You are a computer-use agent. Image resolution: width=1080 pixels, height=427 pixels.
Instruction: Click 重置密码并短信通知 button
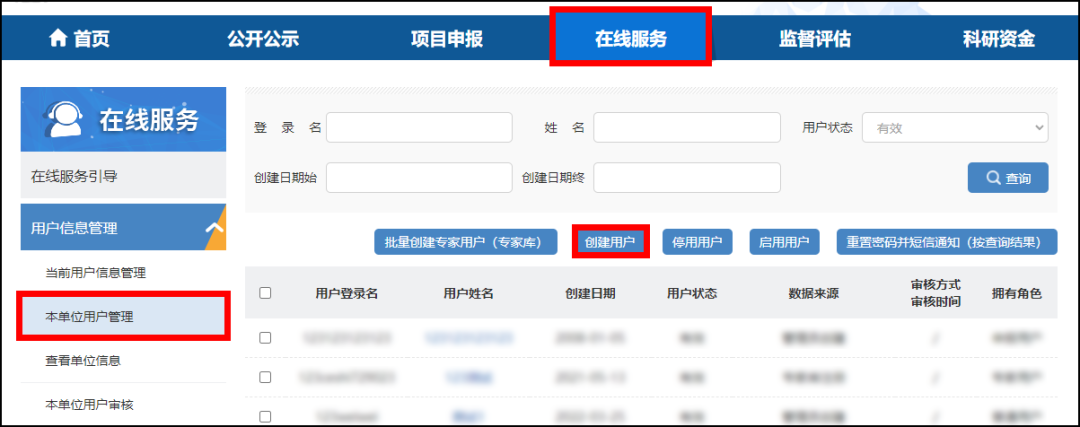coord(946,242)
